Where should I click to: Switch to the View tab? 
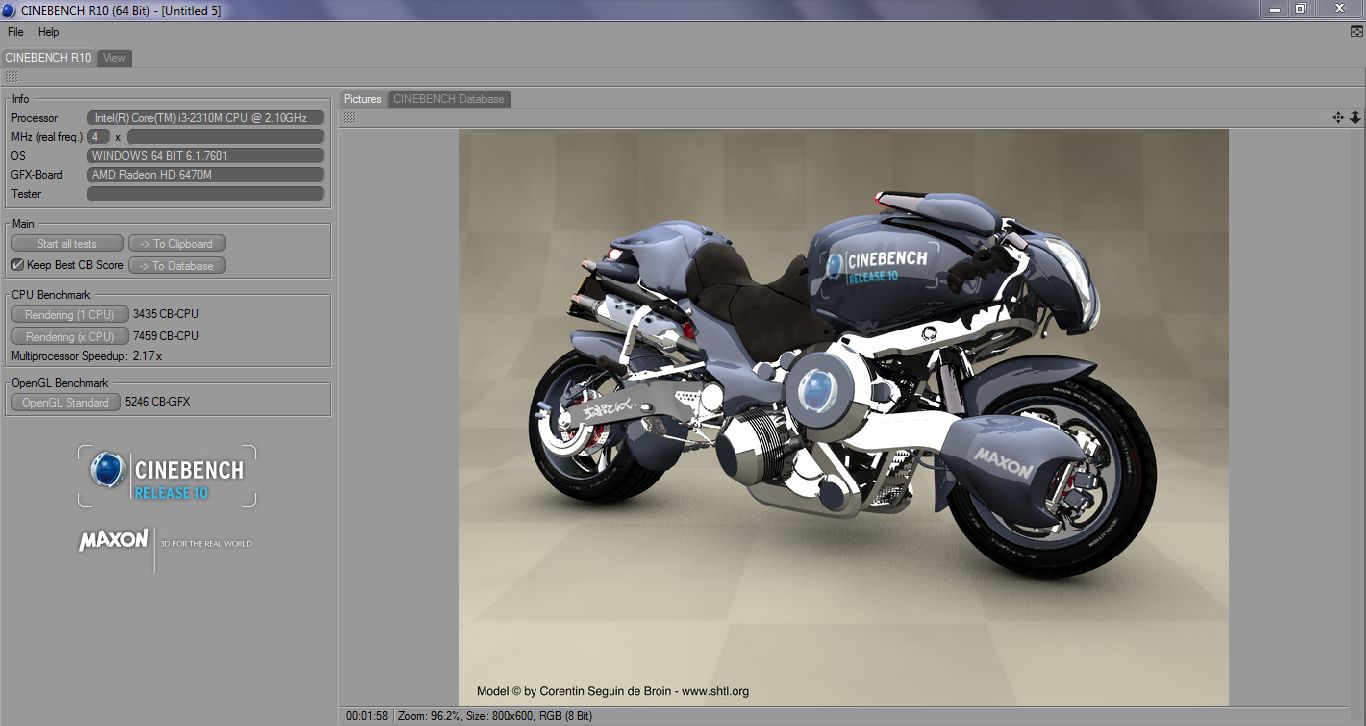[x=115, y=58]
